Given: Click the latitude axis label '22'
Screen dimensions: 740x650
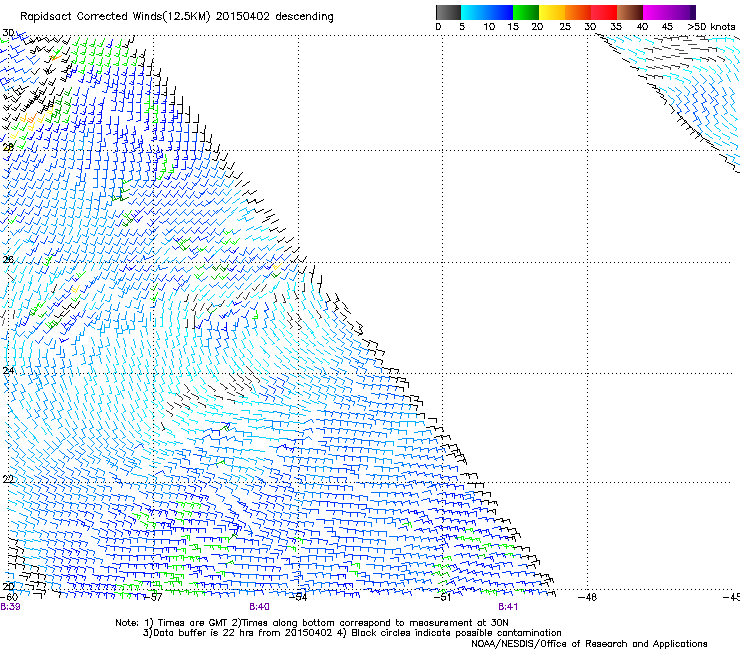Looking at the screenshot, I should 8,479.
